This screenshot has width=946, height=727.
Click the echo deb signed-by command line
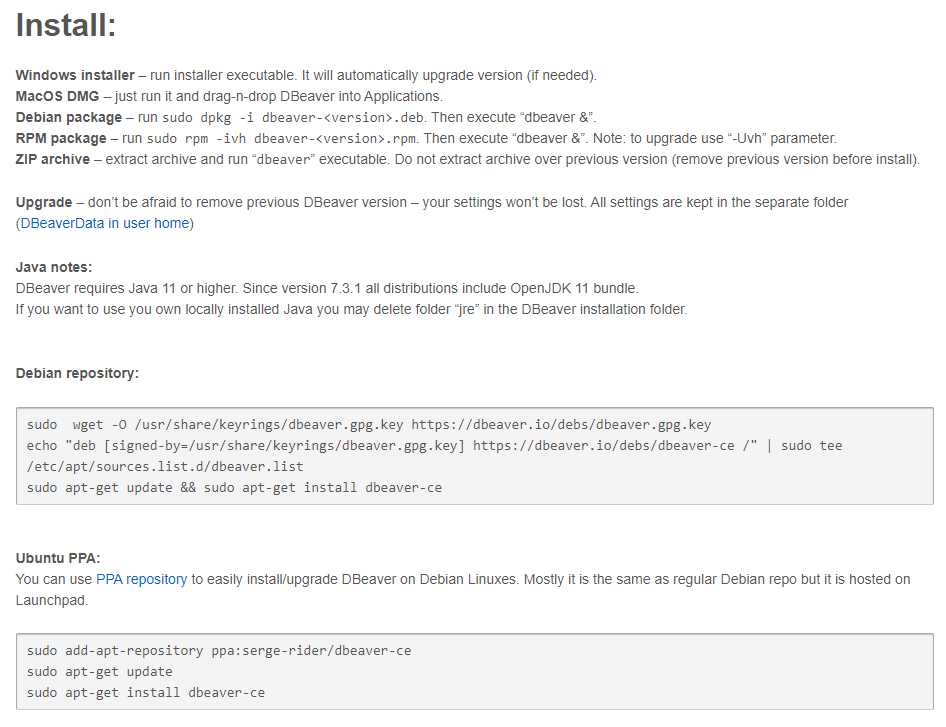434,446
